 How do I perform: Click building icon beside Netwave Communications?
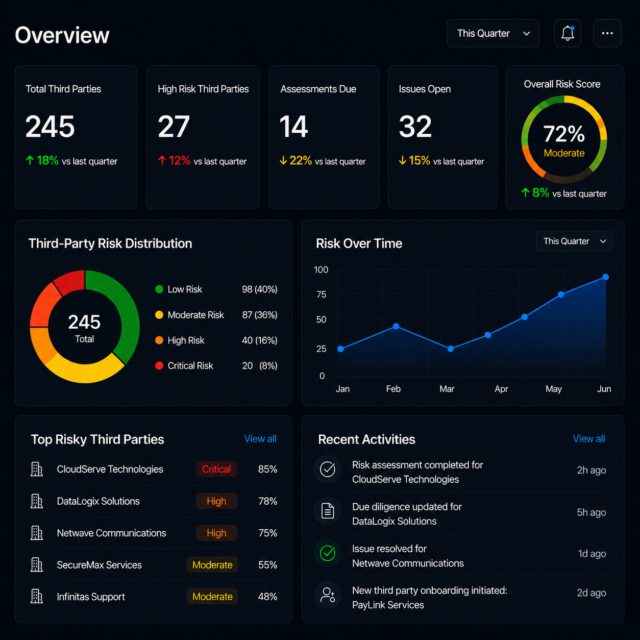tap(37, 533)
